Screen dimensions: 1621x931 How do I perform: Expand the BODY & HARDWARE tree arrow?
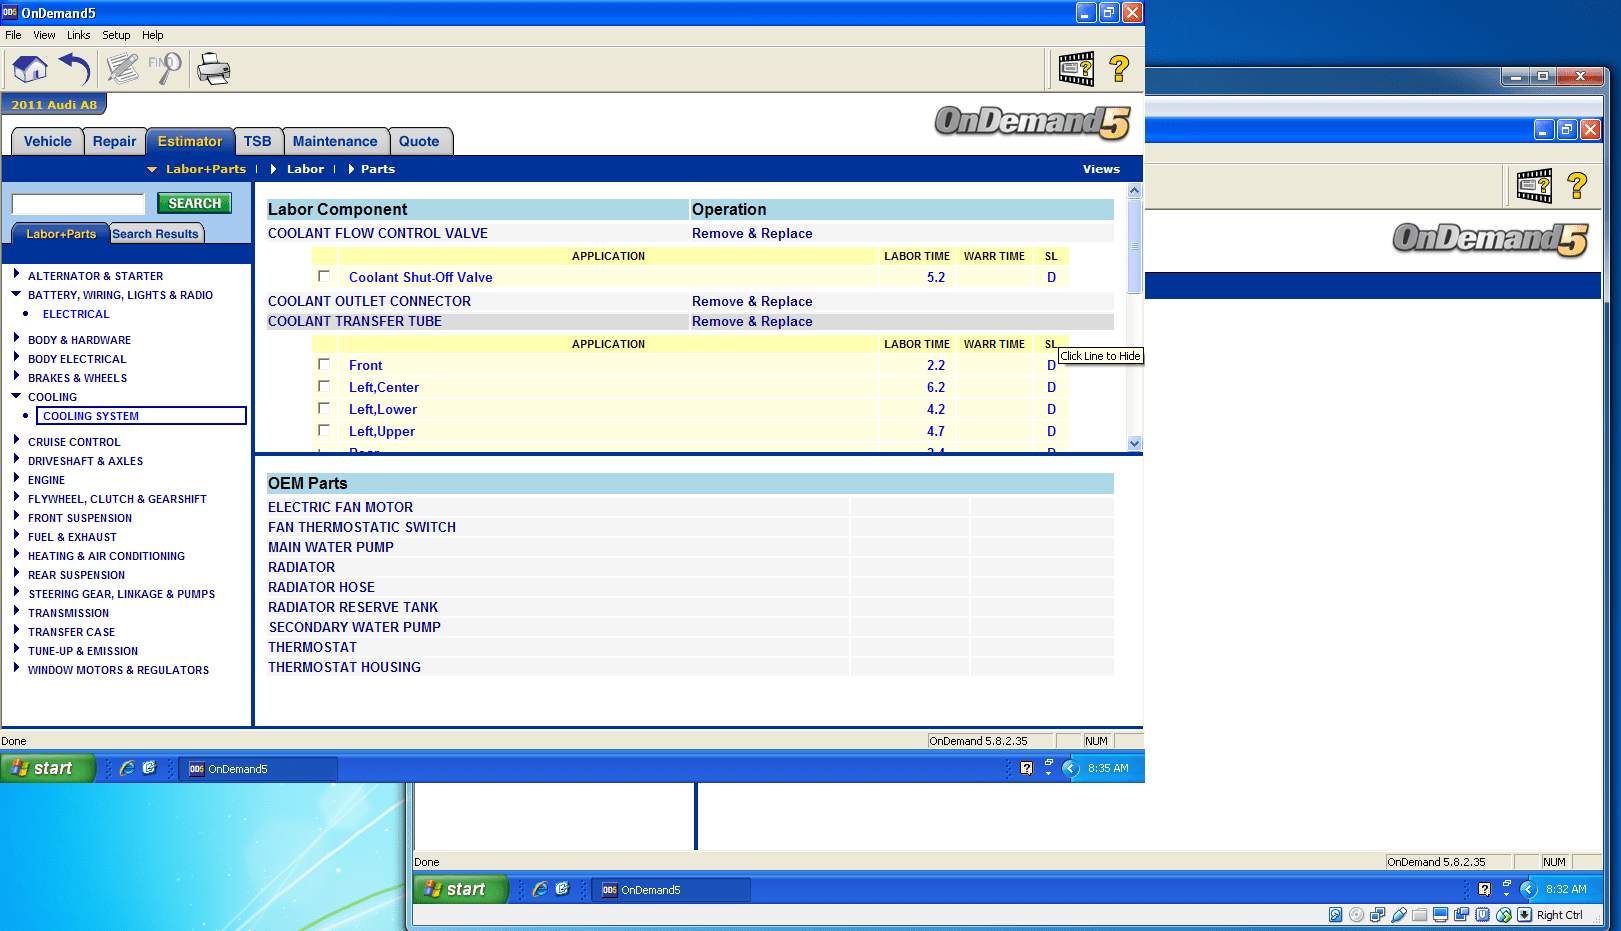[16, 338]
